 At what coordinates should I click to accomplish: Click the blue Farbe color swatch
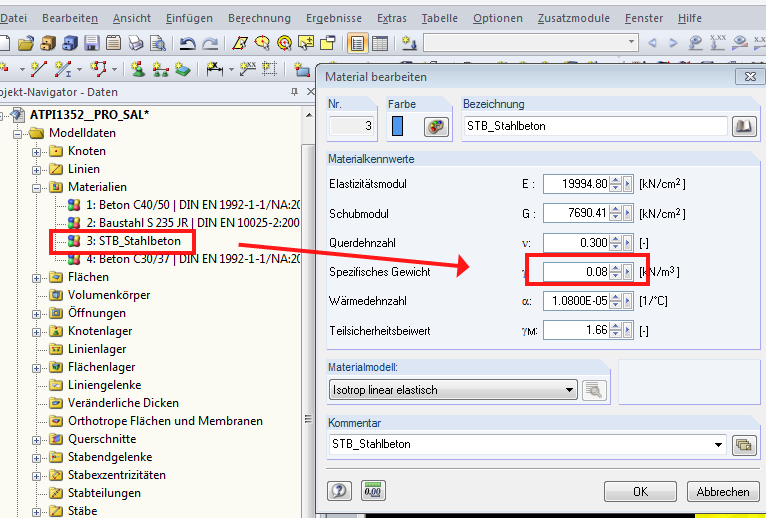click(x=397, y=127)
